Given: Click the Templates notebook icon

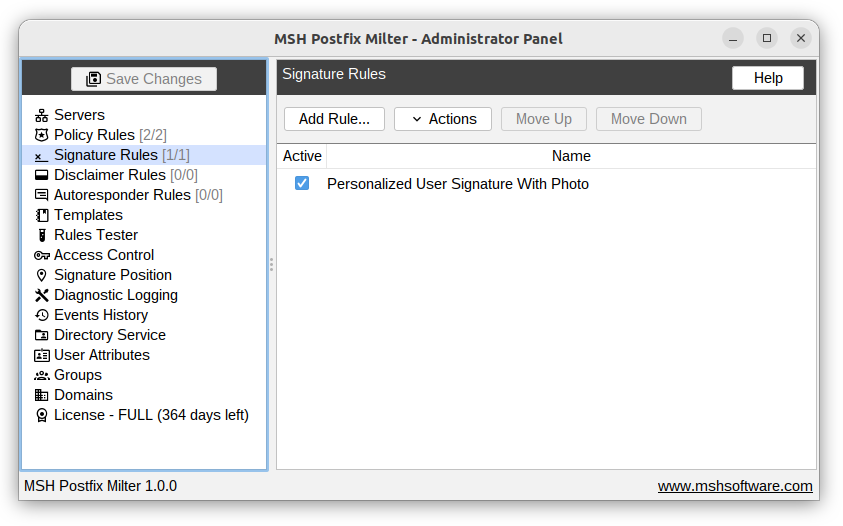Looking at the screenshot, I should point(41,215).
